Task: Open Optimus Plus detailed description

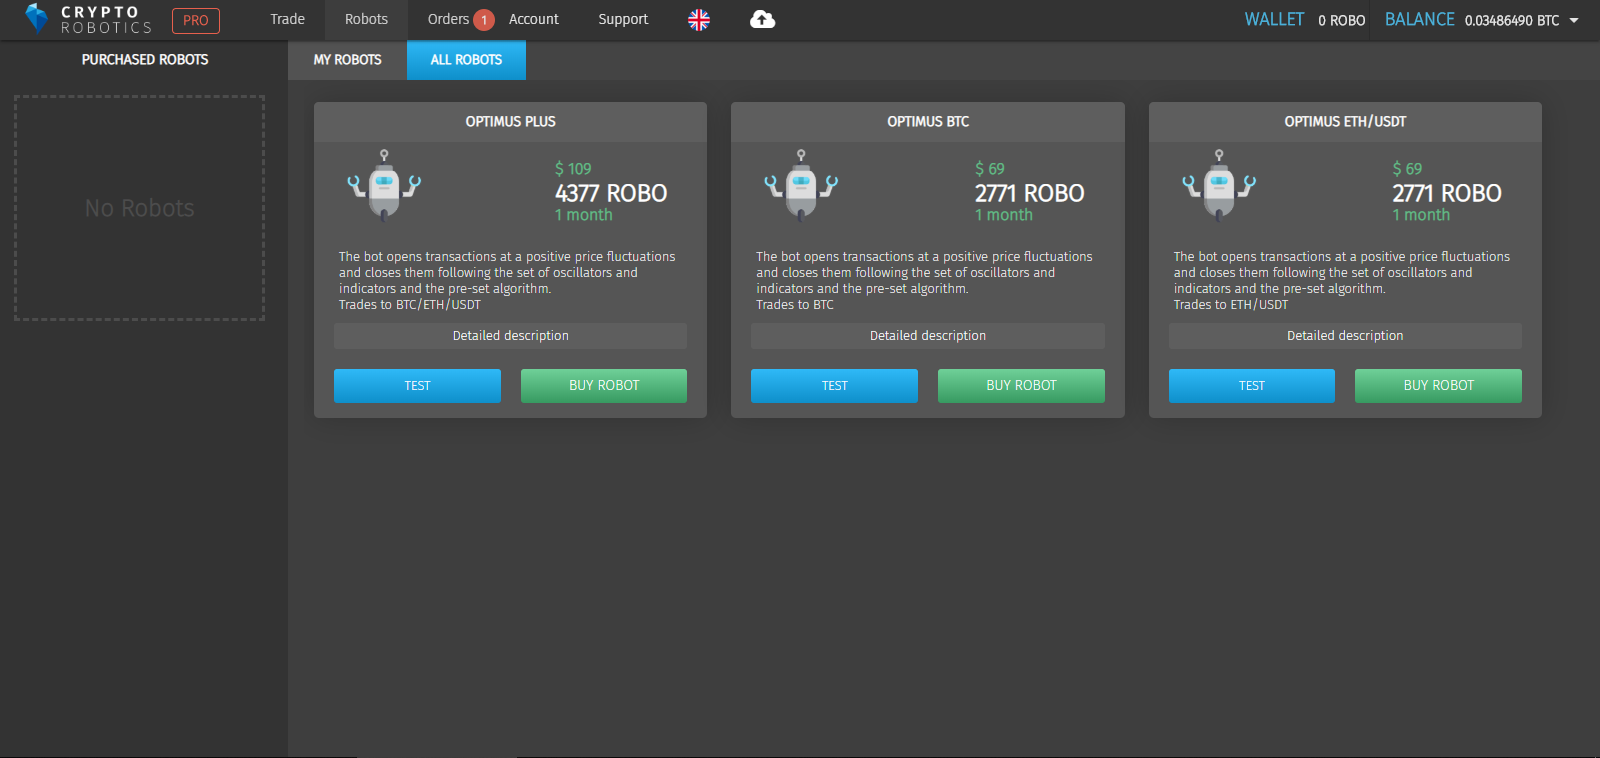Action: click(x=510, y=336)
